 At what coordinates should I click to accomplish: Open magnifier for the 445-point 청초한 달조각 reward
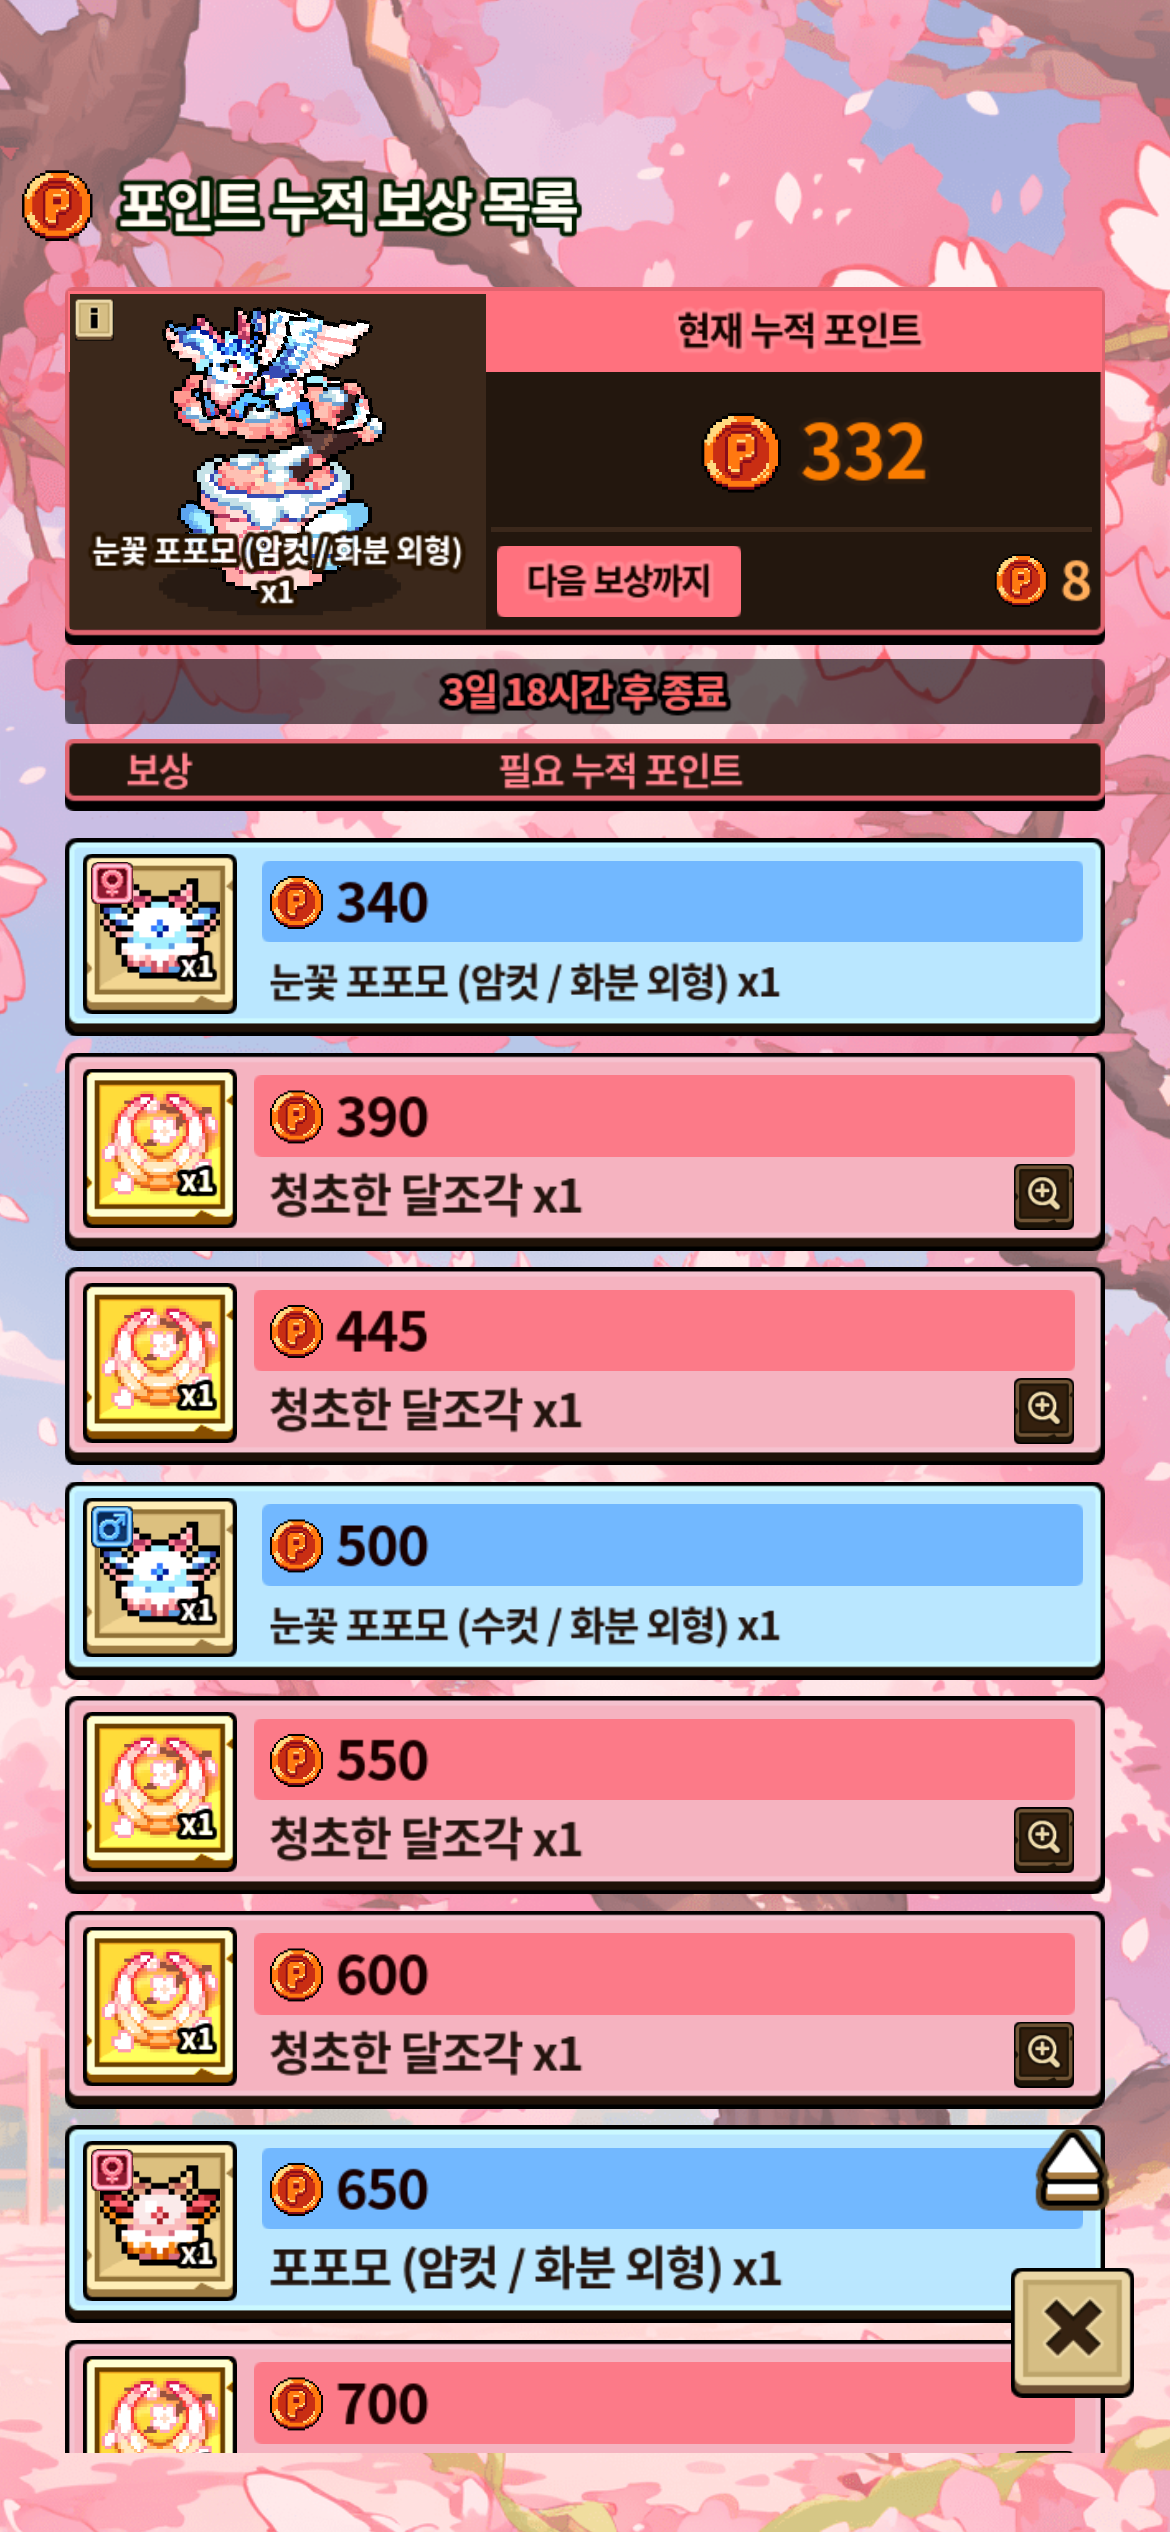(x=1043, y=1410)
